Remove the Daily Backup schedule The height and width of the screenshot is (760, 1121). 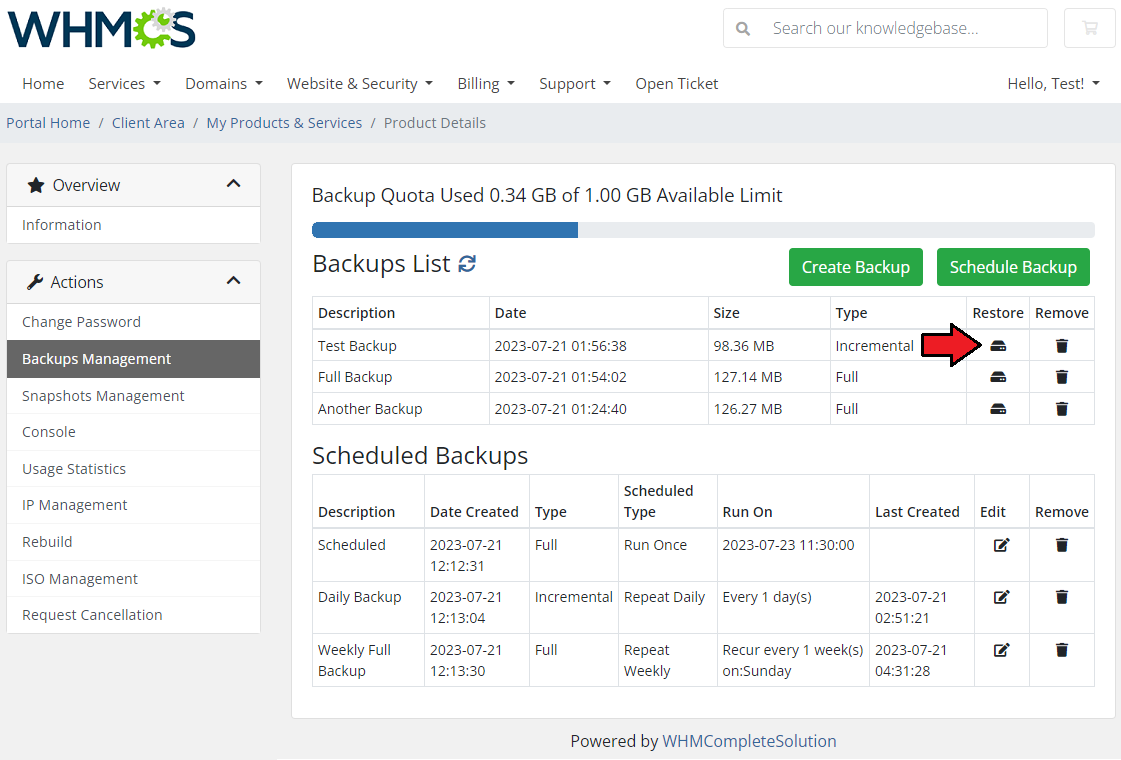click(x=1062, y=597)
